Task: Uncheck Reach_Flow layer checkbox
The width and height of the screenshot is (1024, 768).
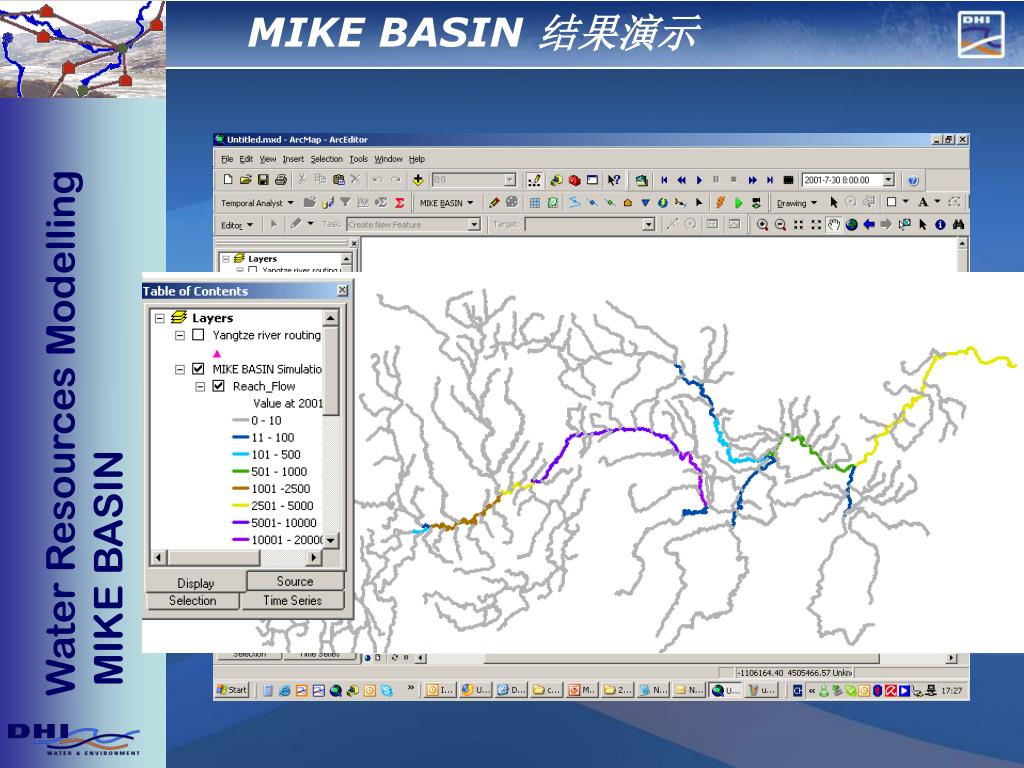Action: coord(219,386)
